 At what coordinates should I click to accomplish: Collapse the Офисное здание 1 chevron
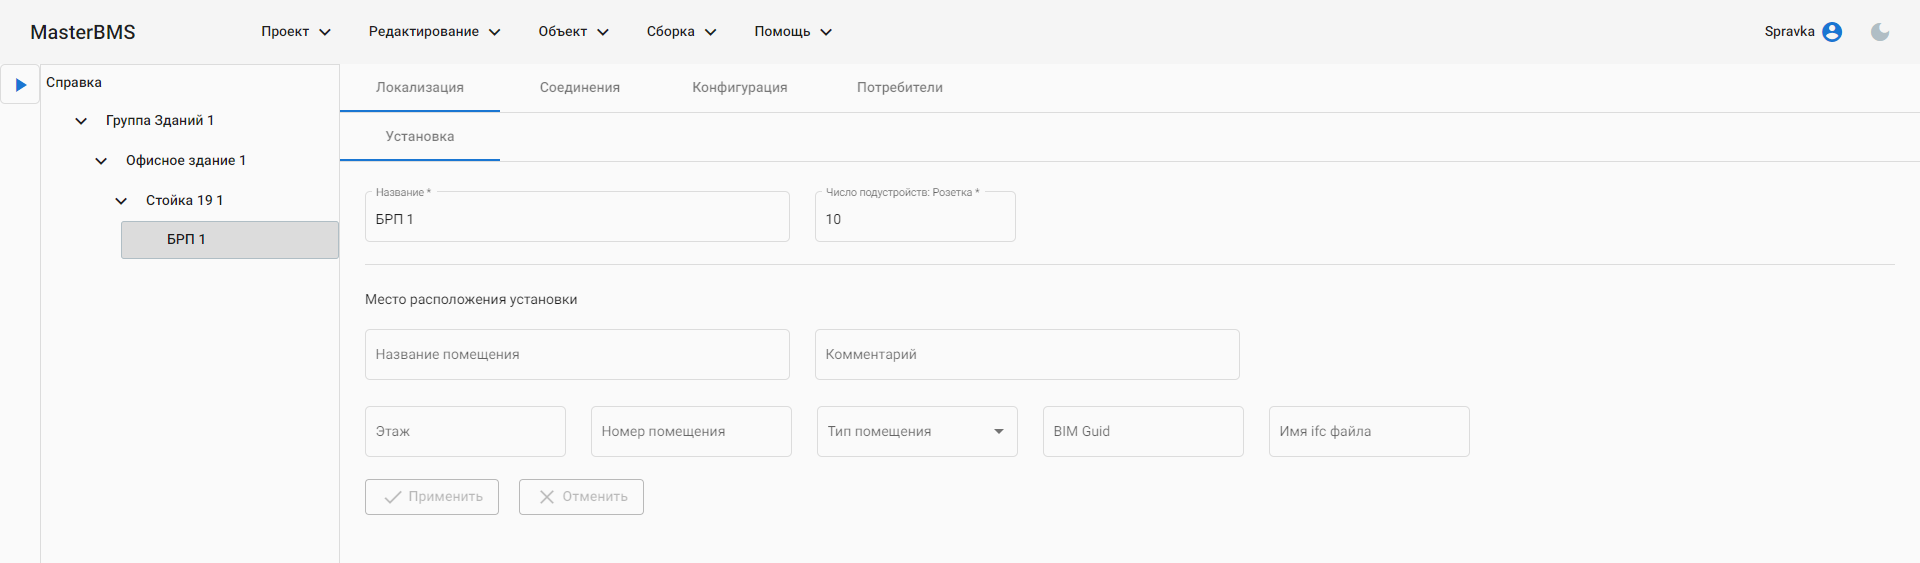pyautogui.click(x=101, y=161)
